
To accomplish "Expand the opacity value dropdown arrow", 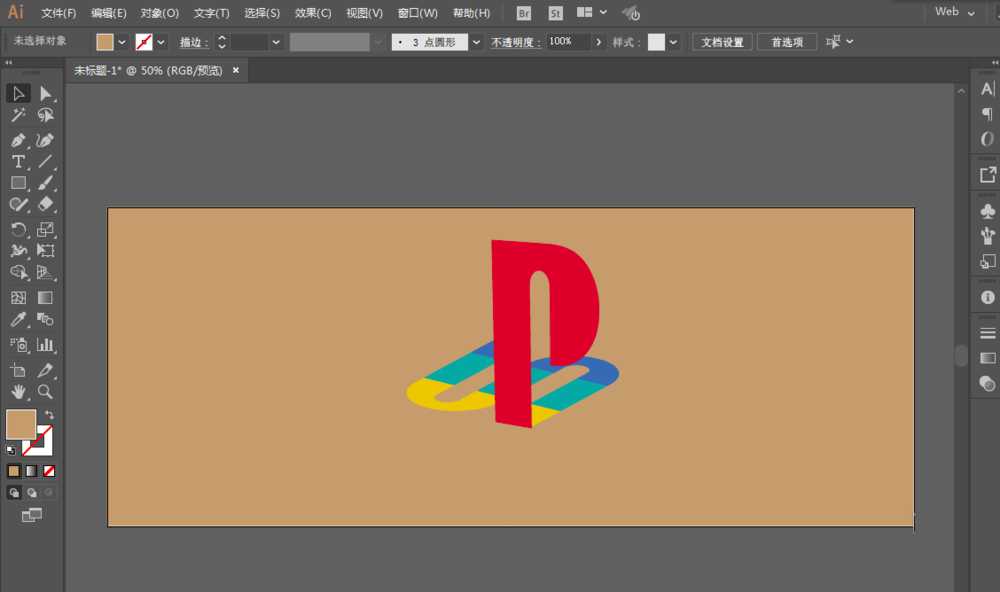I will pos(597,41).
